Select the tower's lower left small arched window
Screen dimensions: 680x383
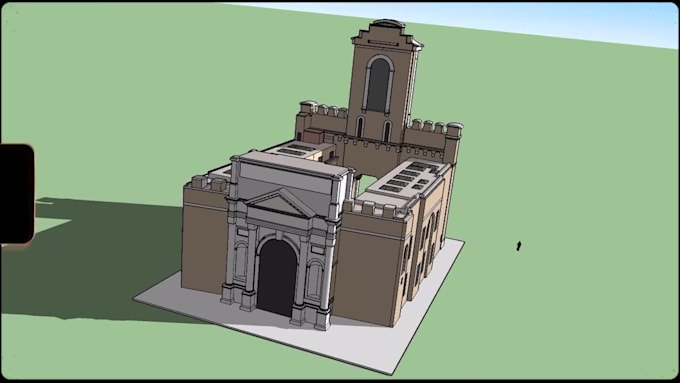click(360, 127)
